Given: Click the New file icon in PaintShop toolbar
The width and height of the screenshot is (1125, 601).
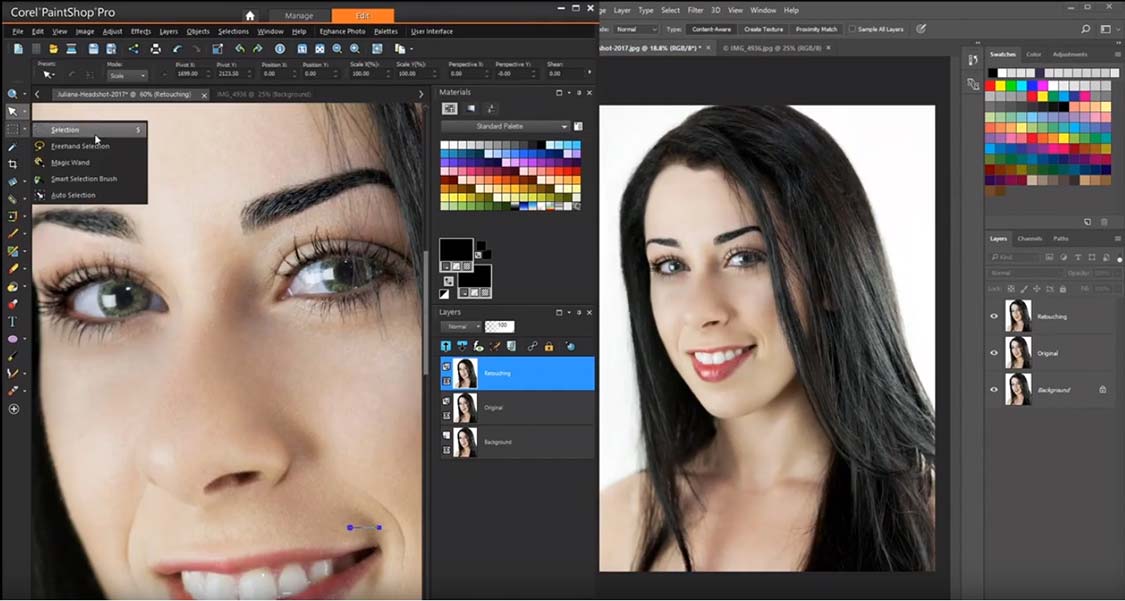Looking at the screenshot, I should click(18, 49).
